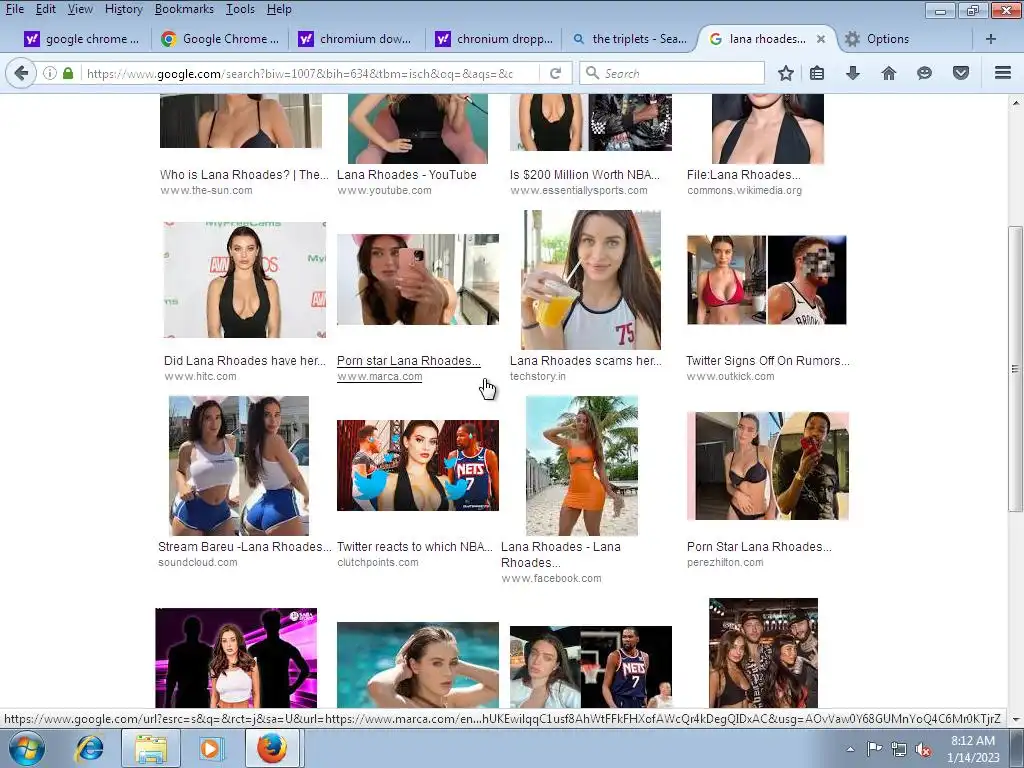Image resolution: width=1024 pixels, height=768 pixels.
Task: Open 'Lana Rhoades scams her...' result
Action: point(586,360)
